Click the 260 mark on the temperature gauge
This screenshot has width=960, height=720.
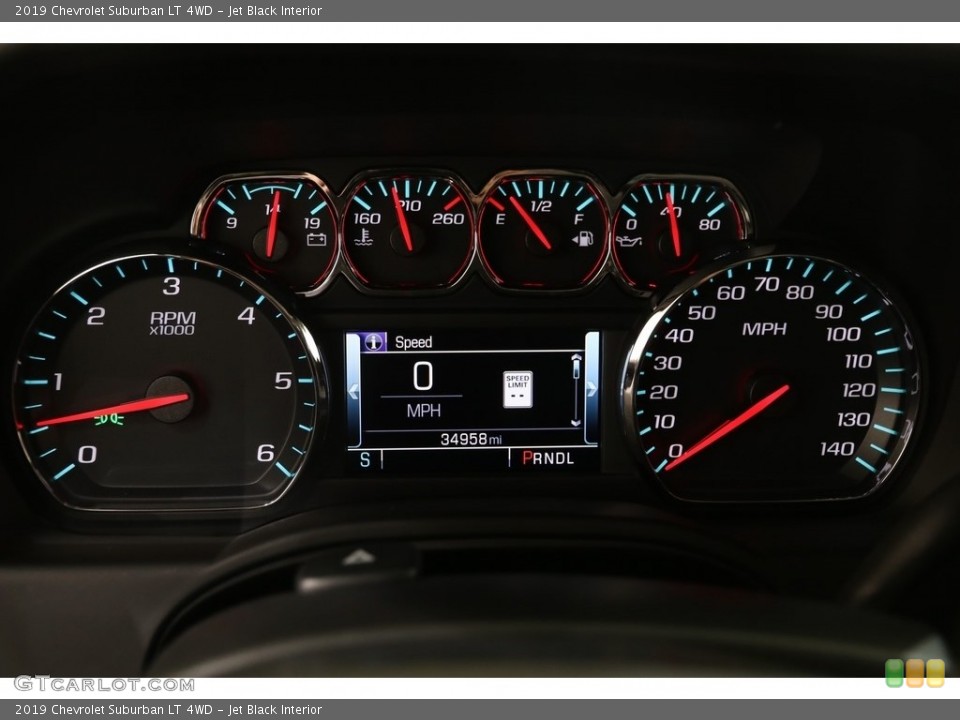point(448,219)
